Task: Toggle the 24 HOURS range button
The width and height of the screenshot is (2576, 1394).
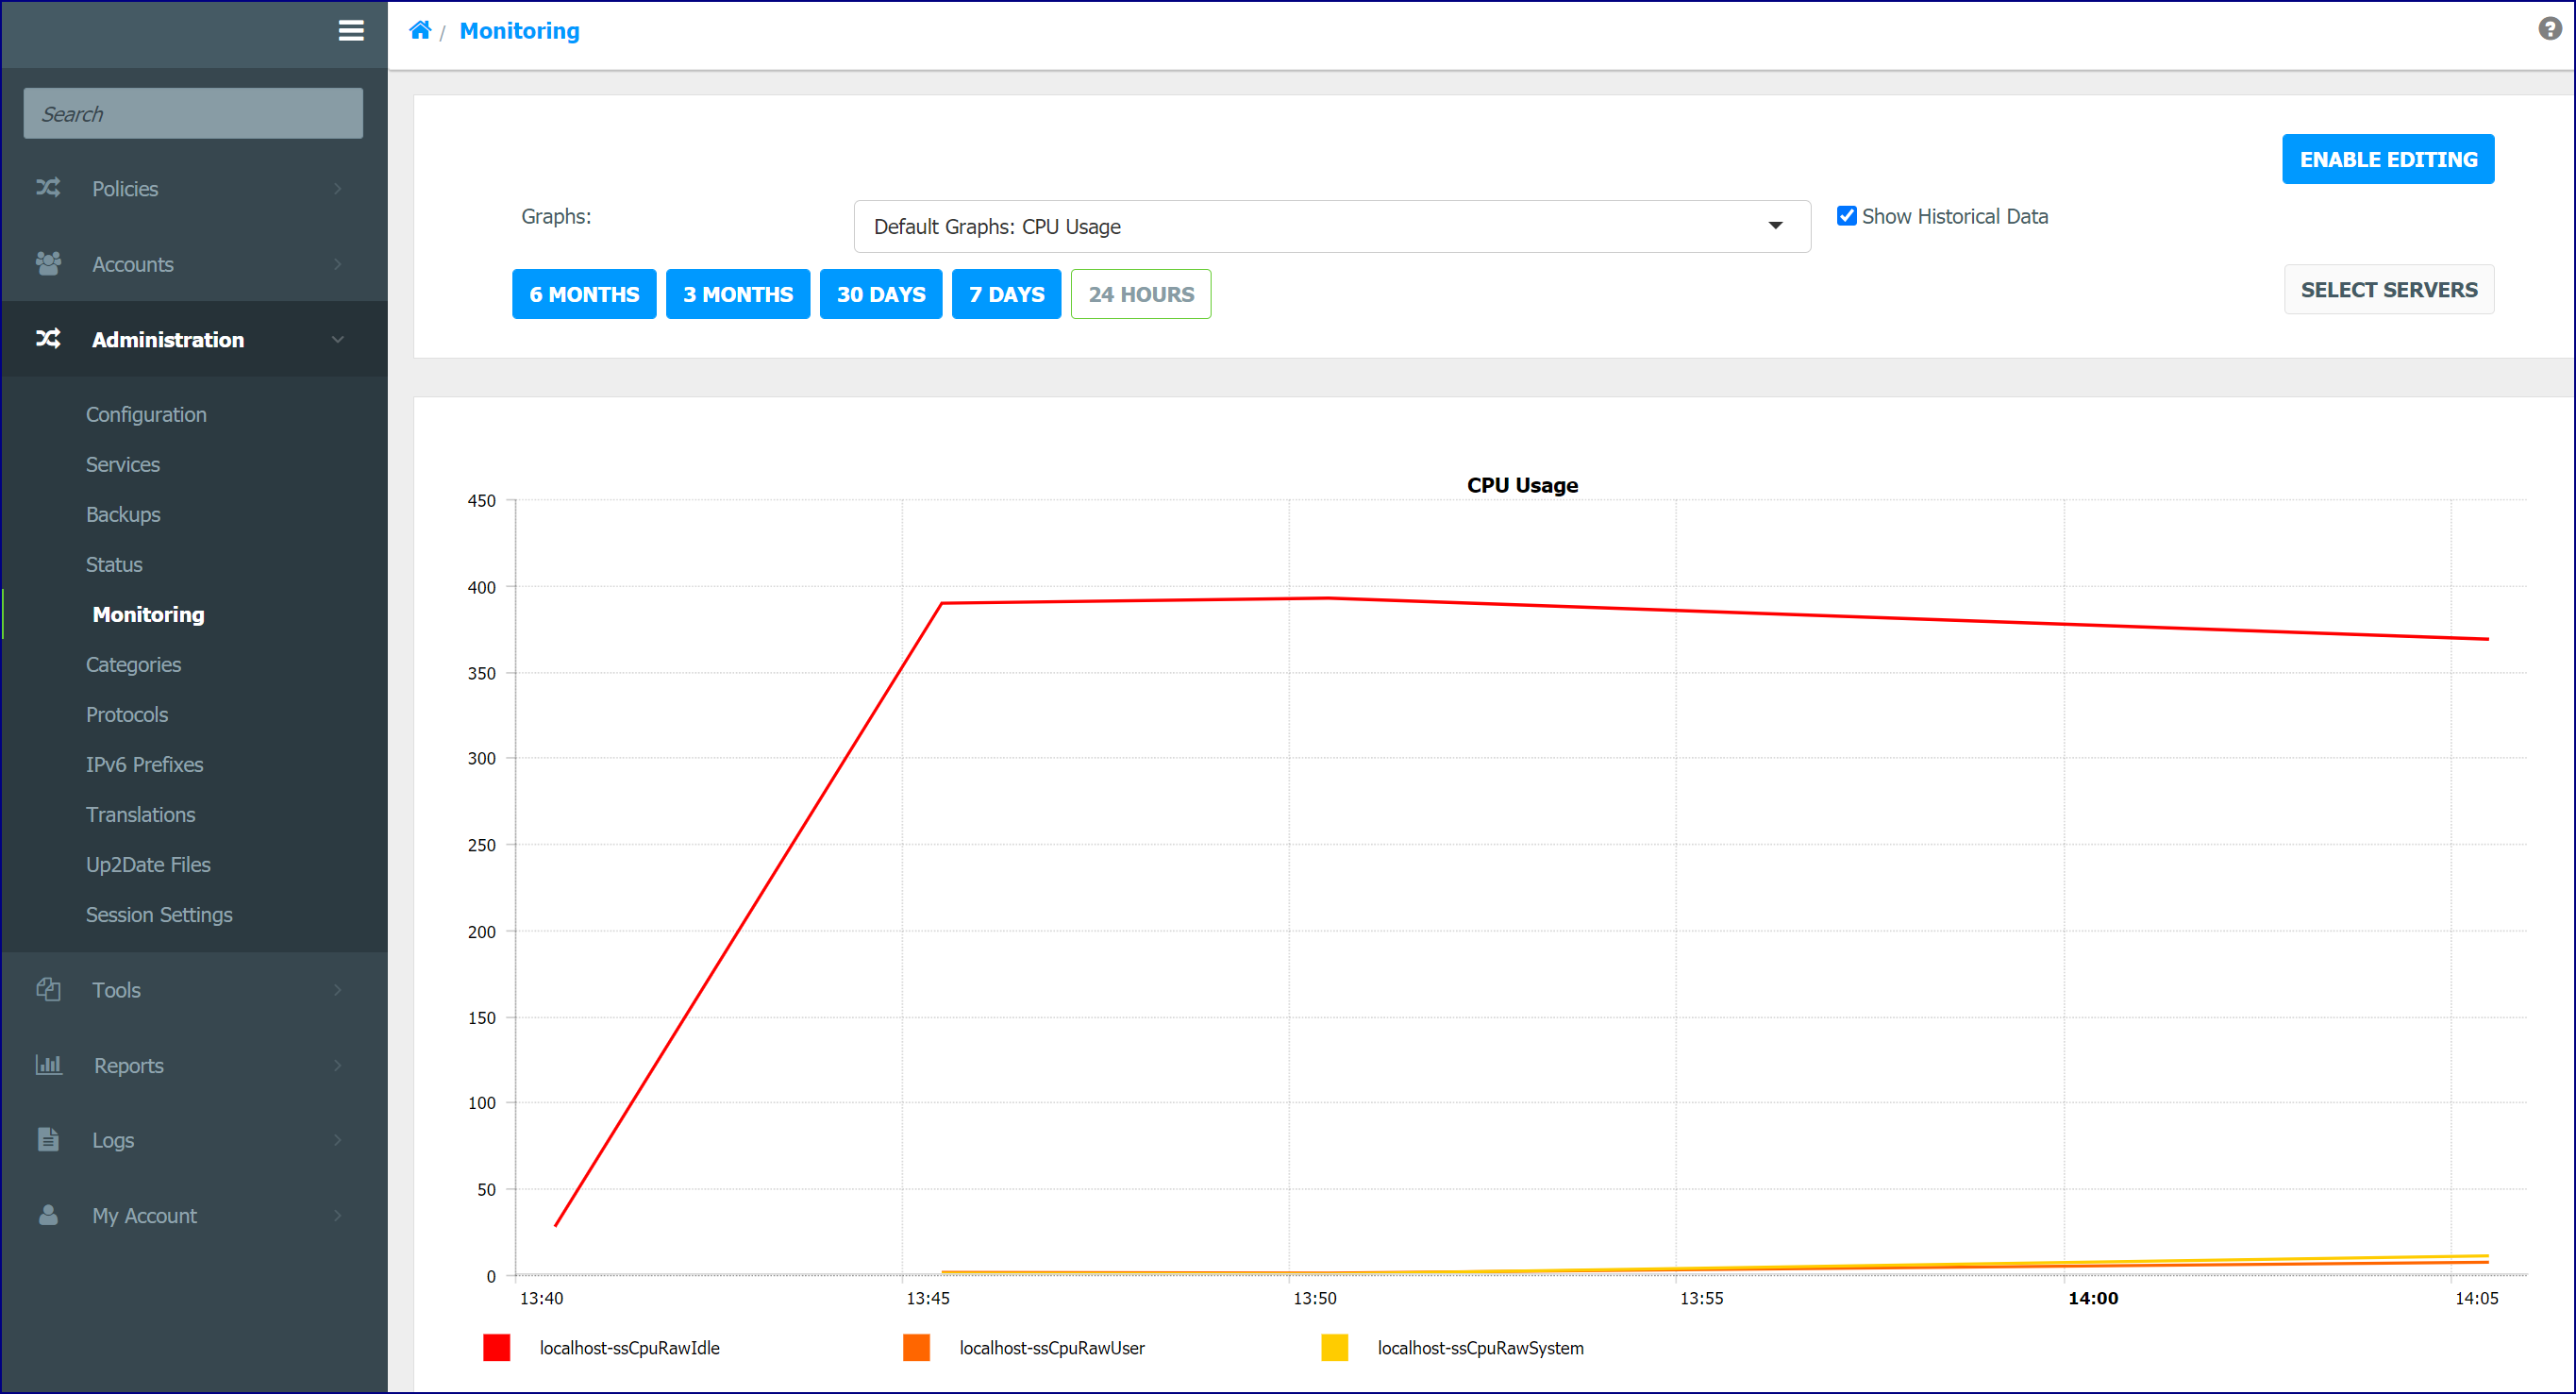Action: (1141, 294)
